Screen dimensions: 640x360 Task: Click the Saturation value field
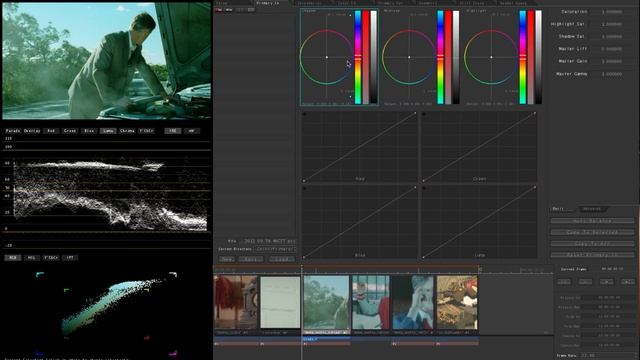611,12
